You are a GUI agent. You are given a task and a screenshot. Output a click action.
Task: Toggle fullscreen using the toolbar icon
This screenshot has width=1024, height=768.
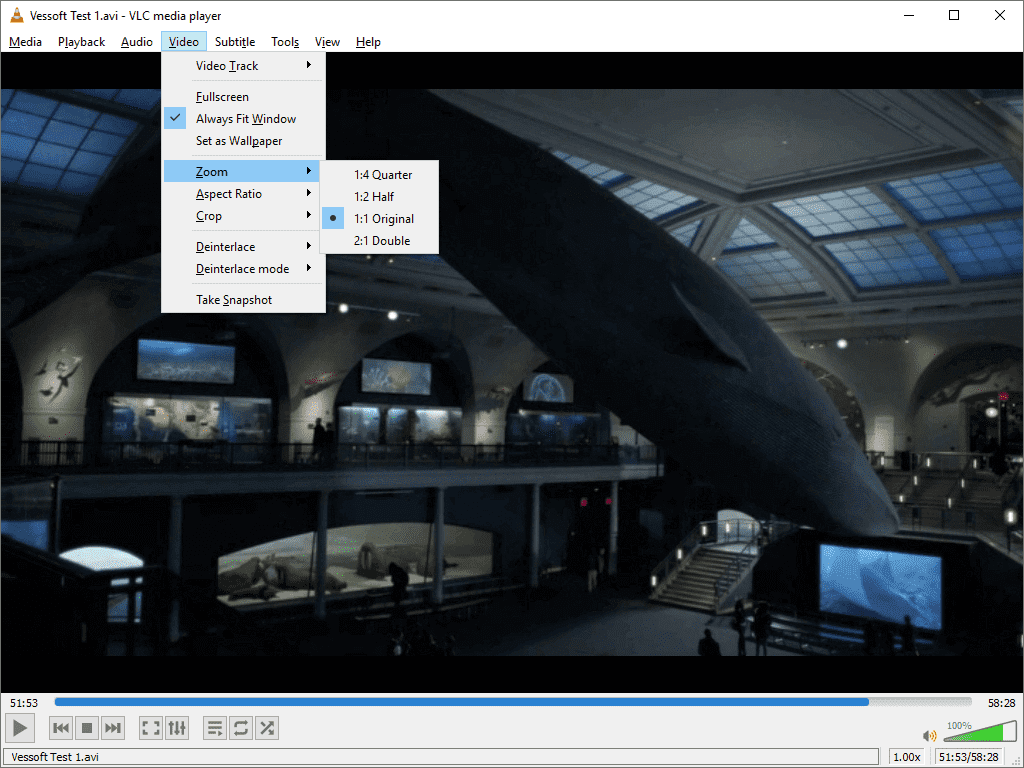[x=151, y=728]
